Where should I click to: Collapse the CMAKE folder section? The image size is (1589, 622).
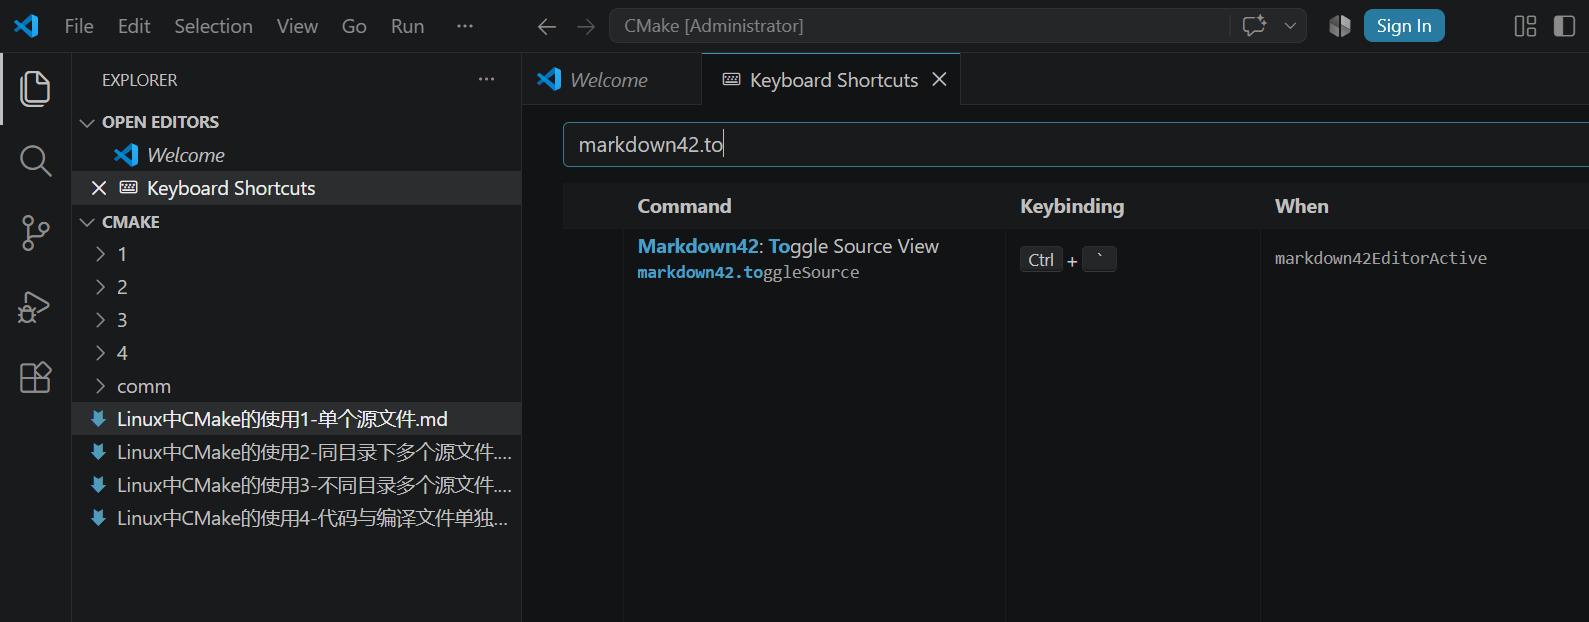tap(296, 222)
